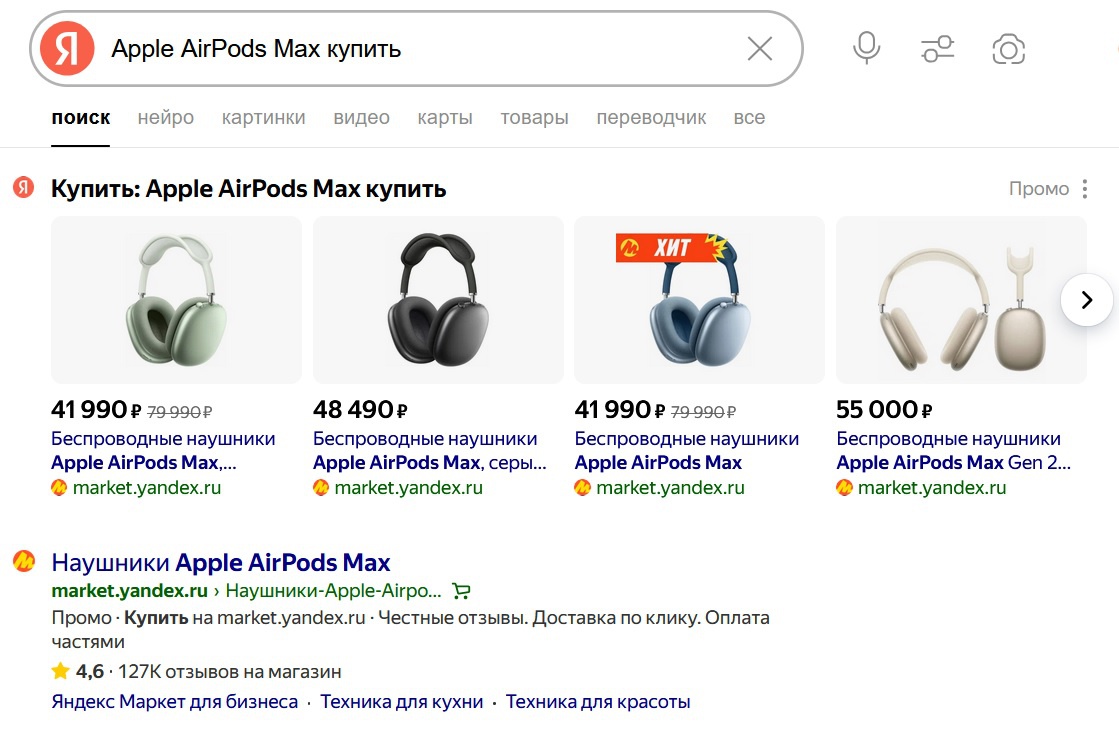Switch to the «картинки» tab
The width and height of the screenshot is (1119, 735).
pos(264,118)
